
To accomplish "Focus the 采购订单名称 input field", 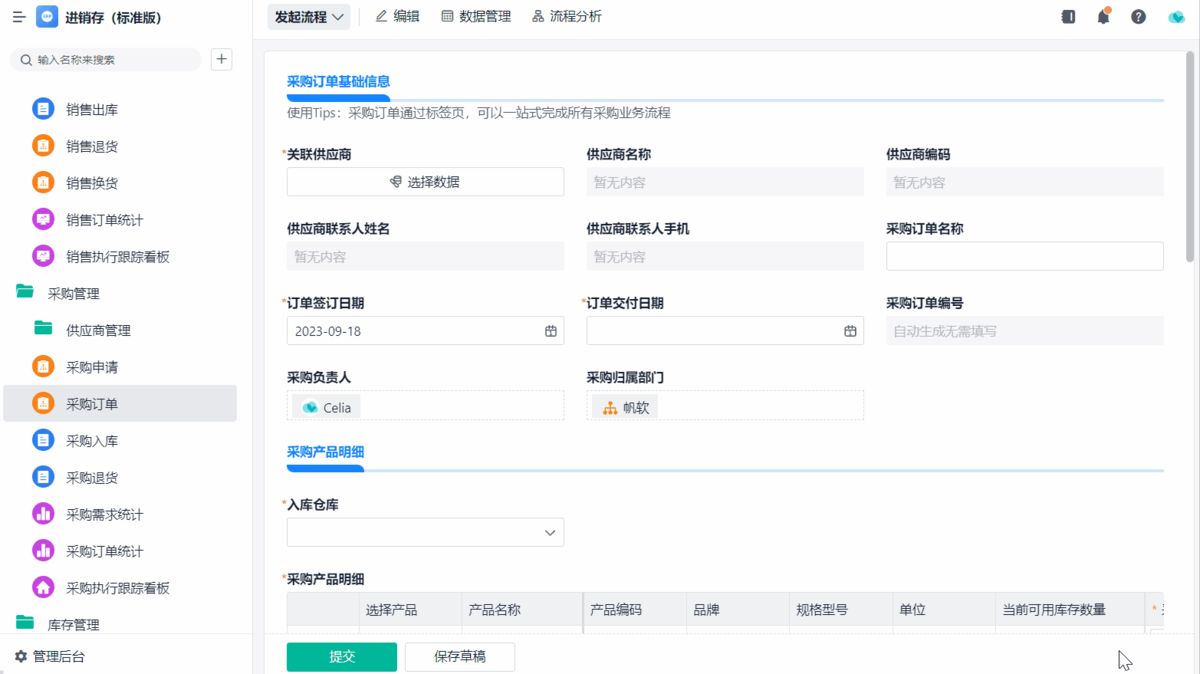I will point(1025,256).
